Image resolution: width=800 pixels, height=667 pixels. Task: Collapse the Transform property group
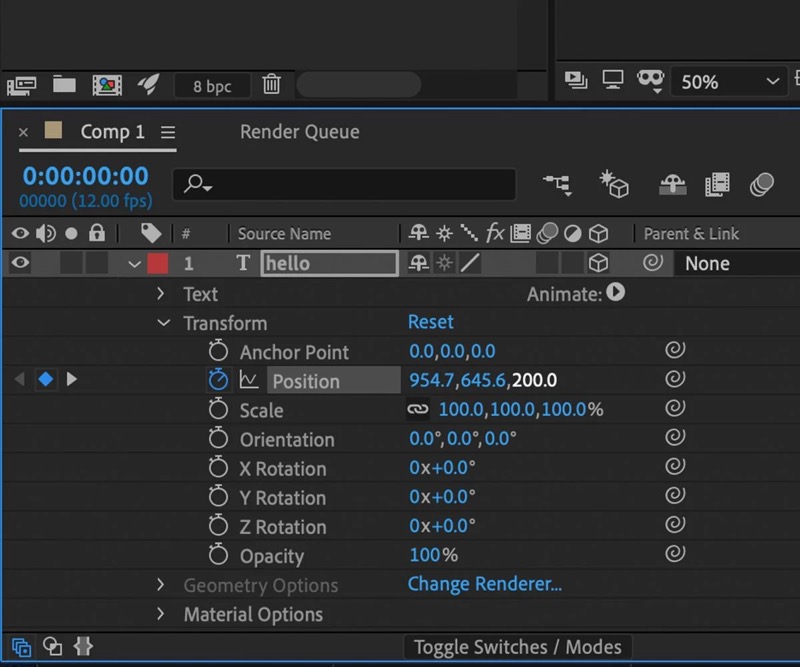click(x=163, y=323)
